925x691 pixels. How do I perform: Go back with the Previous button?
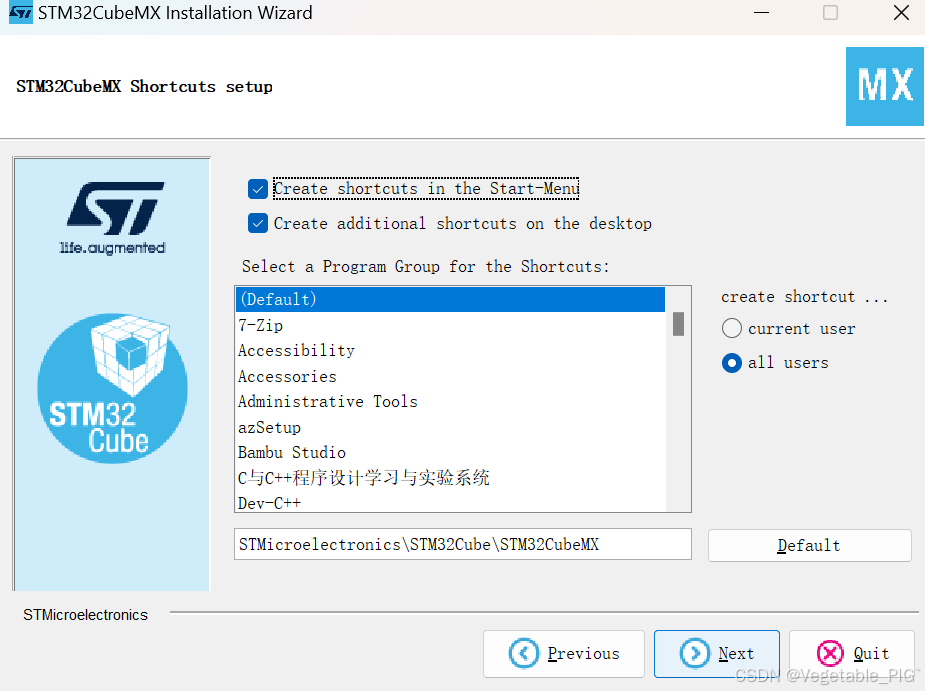(x=563, y=654)
